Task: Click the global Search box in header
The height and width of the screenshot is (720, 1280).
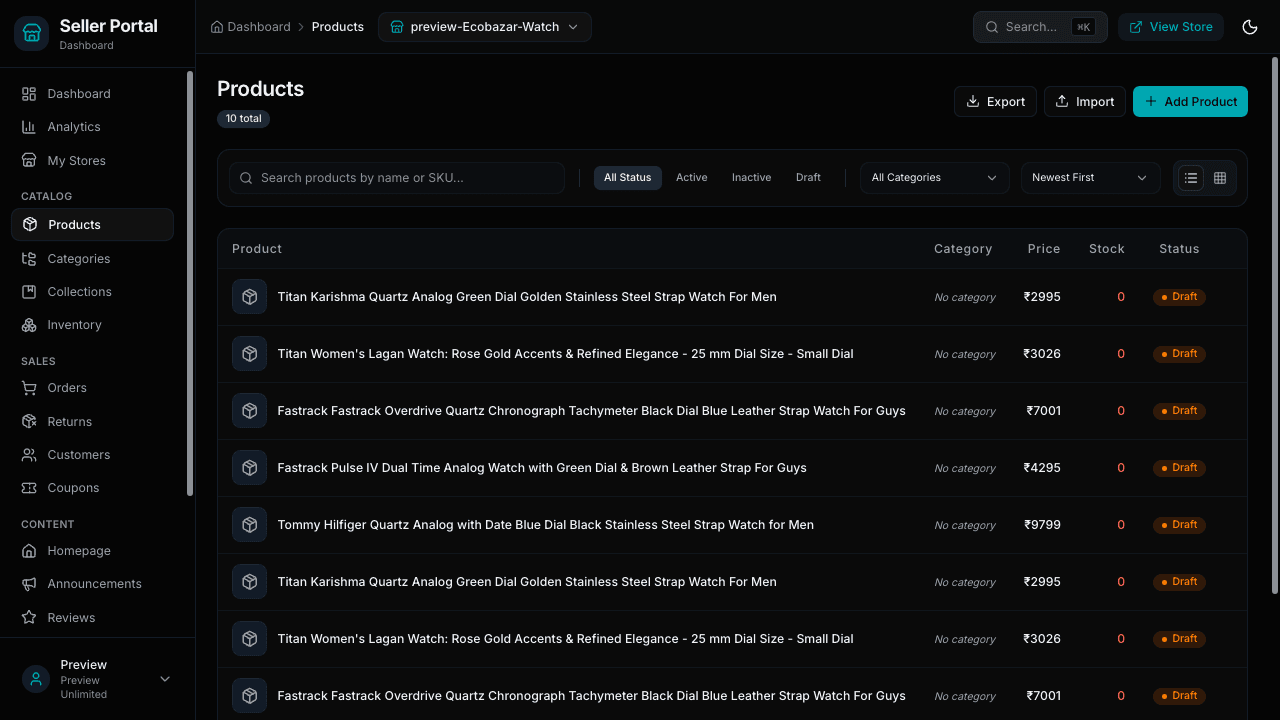Action: tap(1040, 27)
